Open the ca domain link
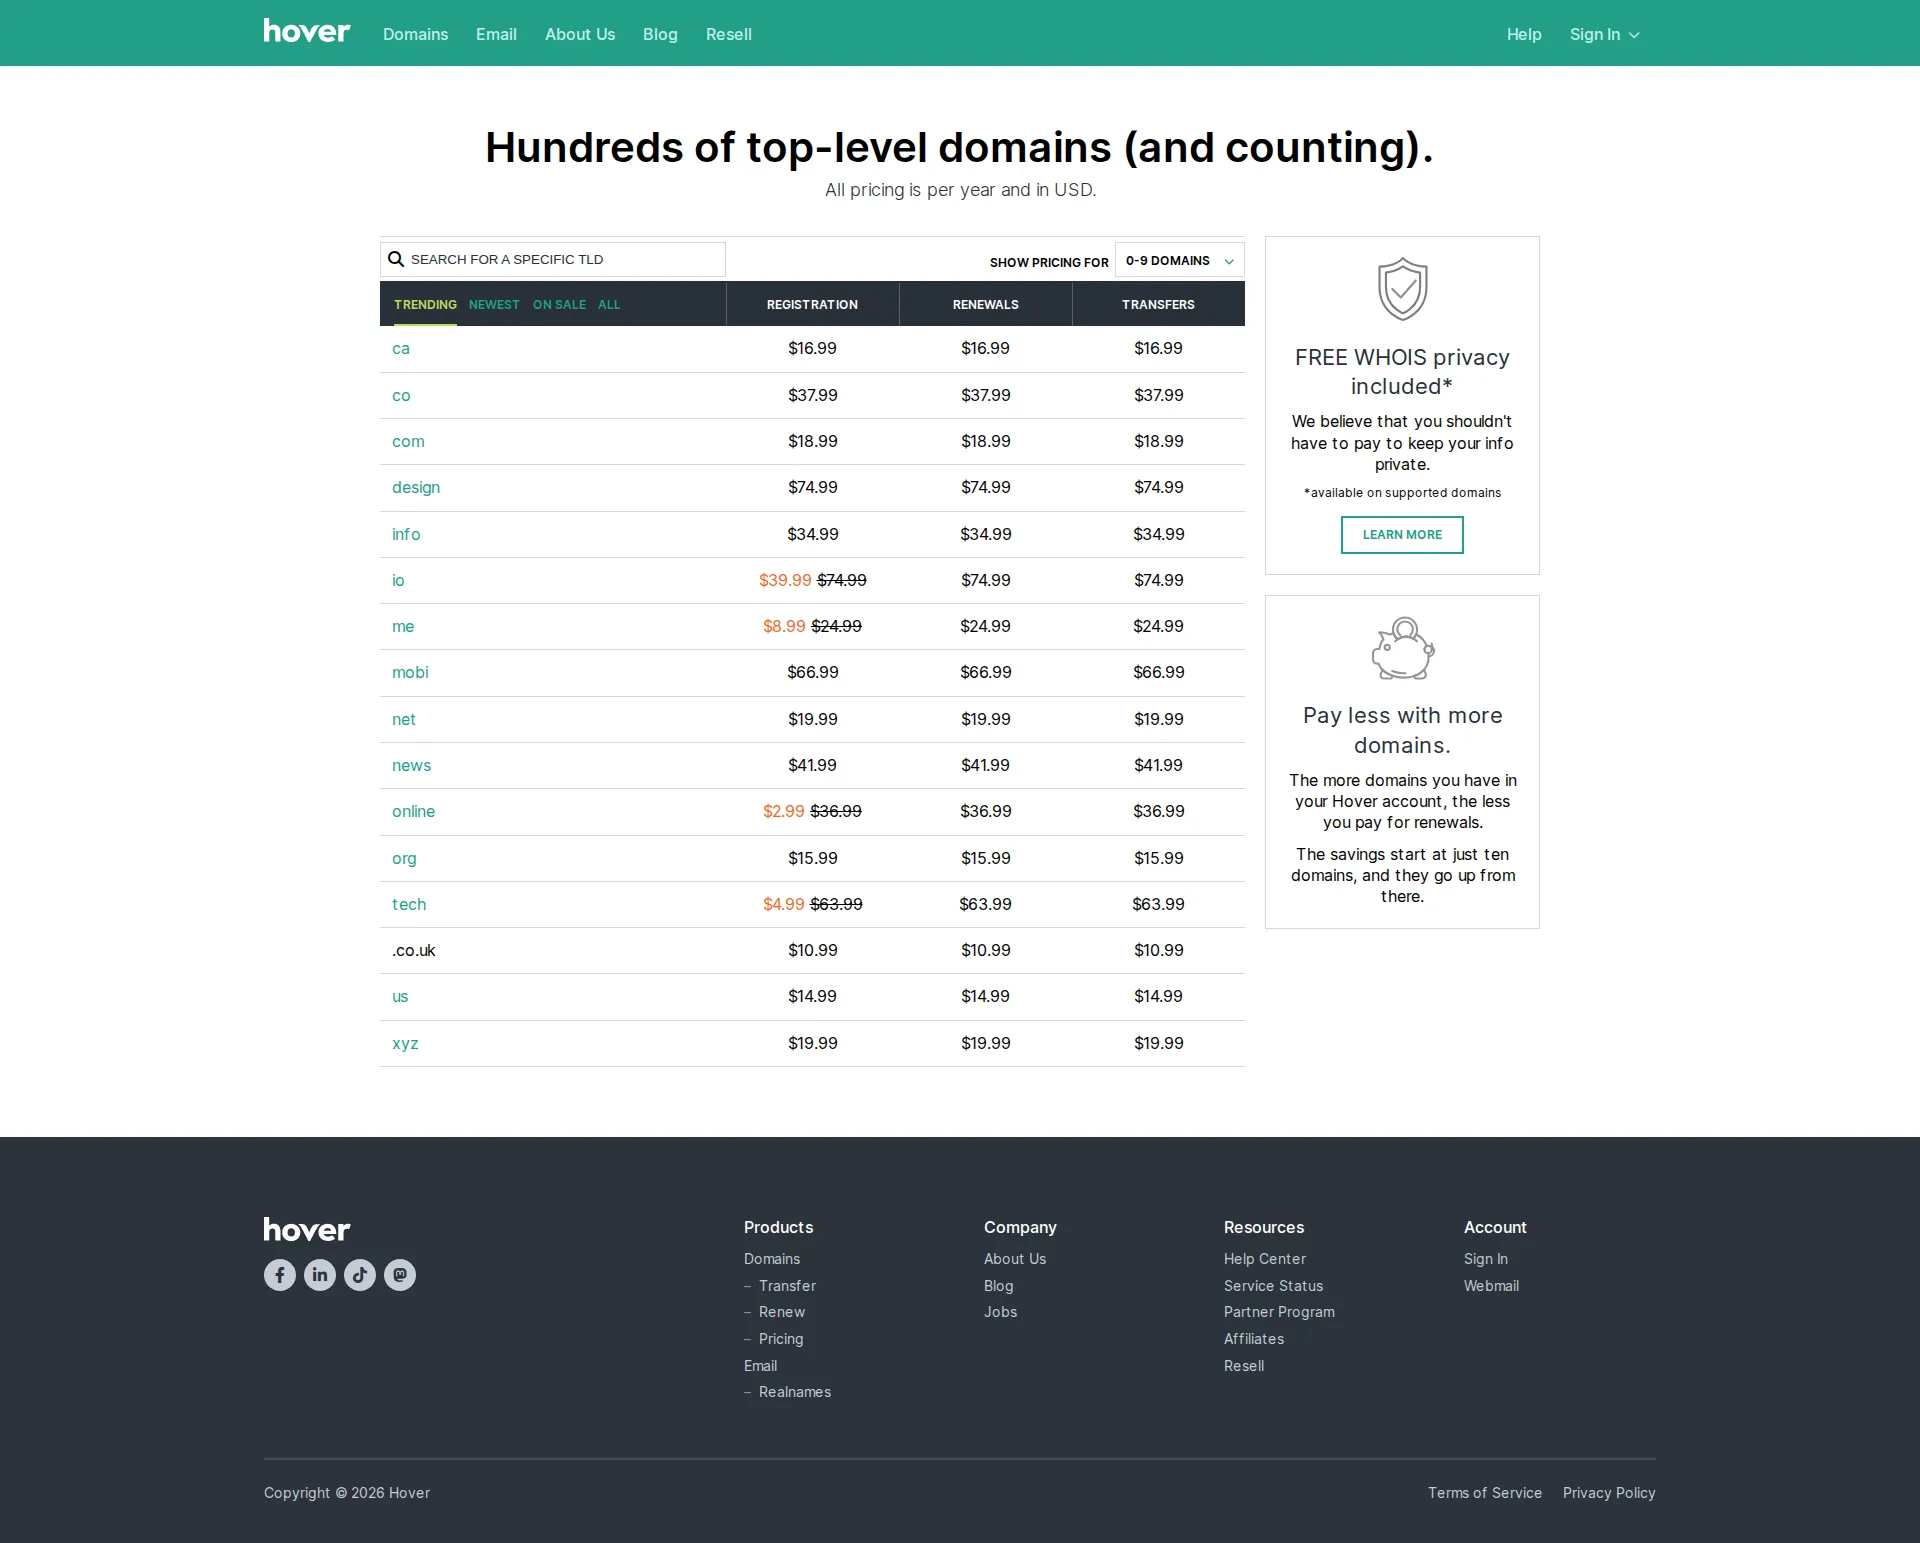Viewport: 1920px width, 1543px height. coord(401,348)
